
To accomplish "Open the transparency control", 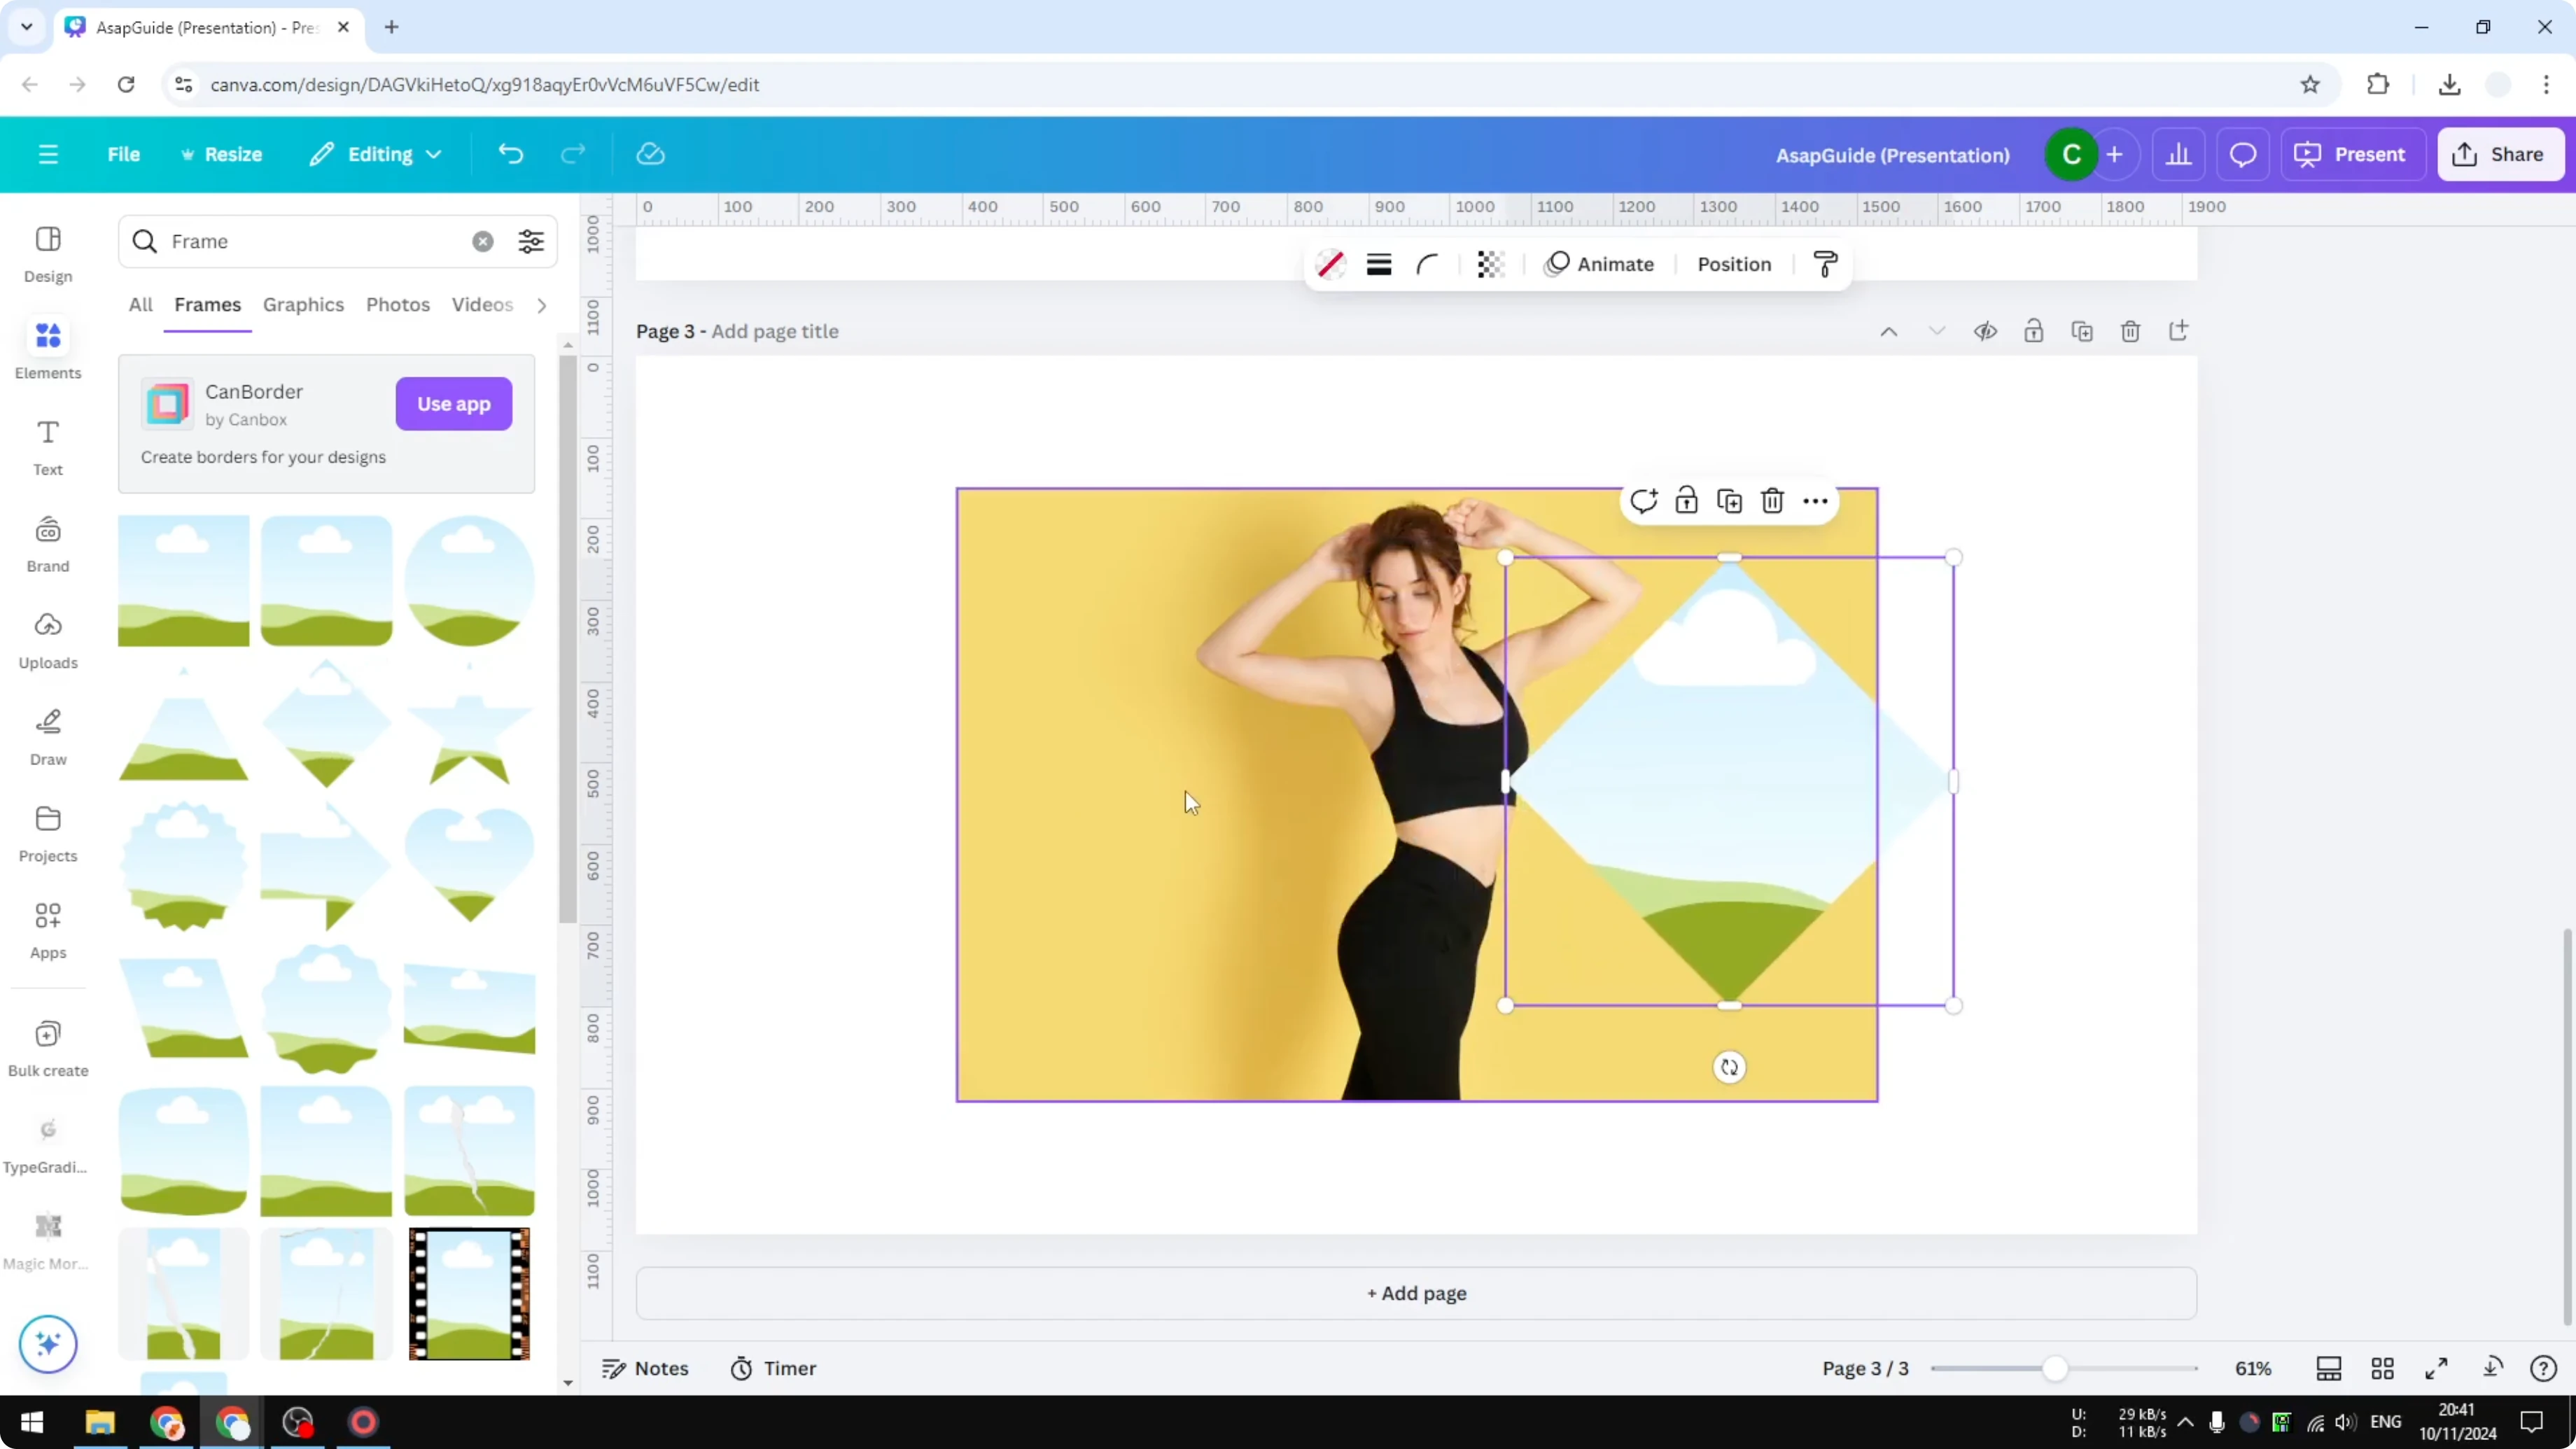I will tap(1491, 264).
